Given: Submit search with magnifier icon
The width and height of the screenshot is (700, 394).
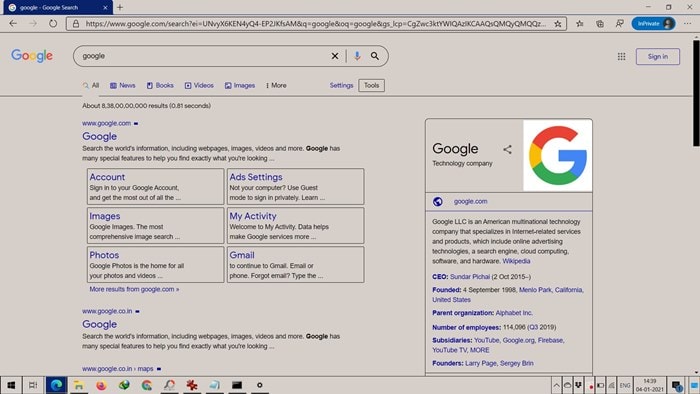Looking at the screenshot, I should 375,56.
